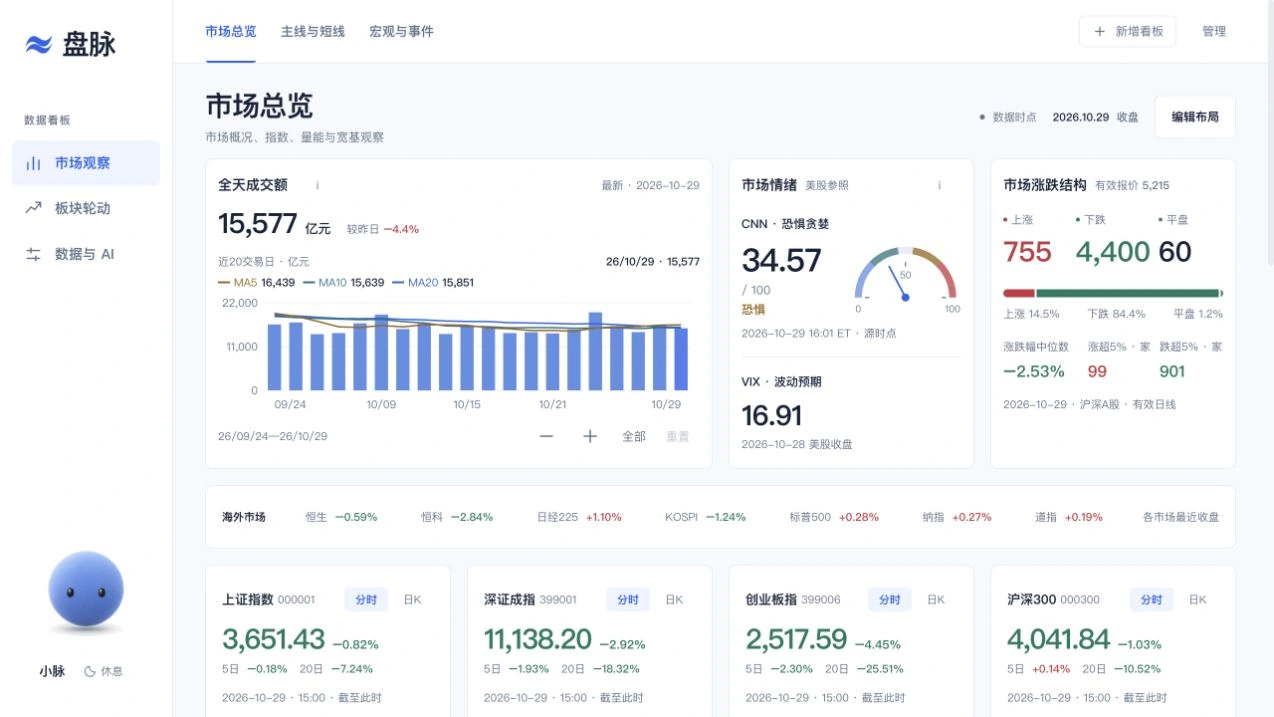Click the 沪深300 value 4,041.84
Image resolution: width=1274 pixels, height=717 pixels.
tap(1059, 639)
